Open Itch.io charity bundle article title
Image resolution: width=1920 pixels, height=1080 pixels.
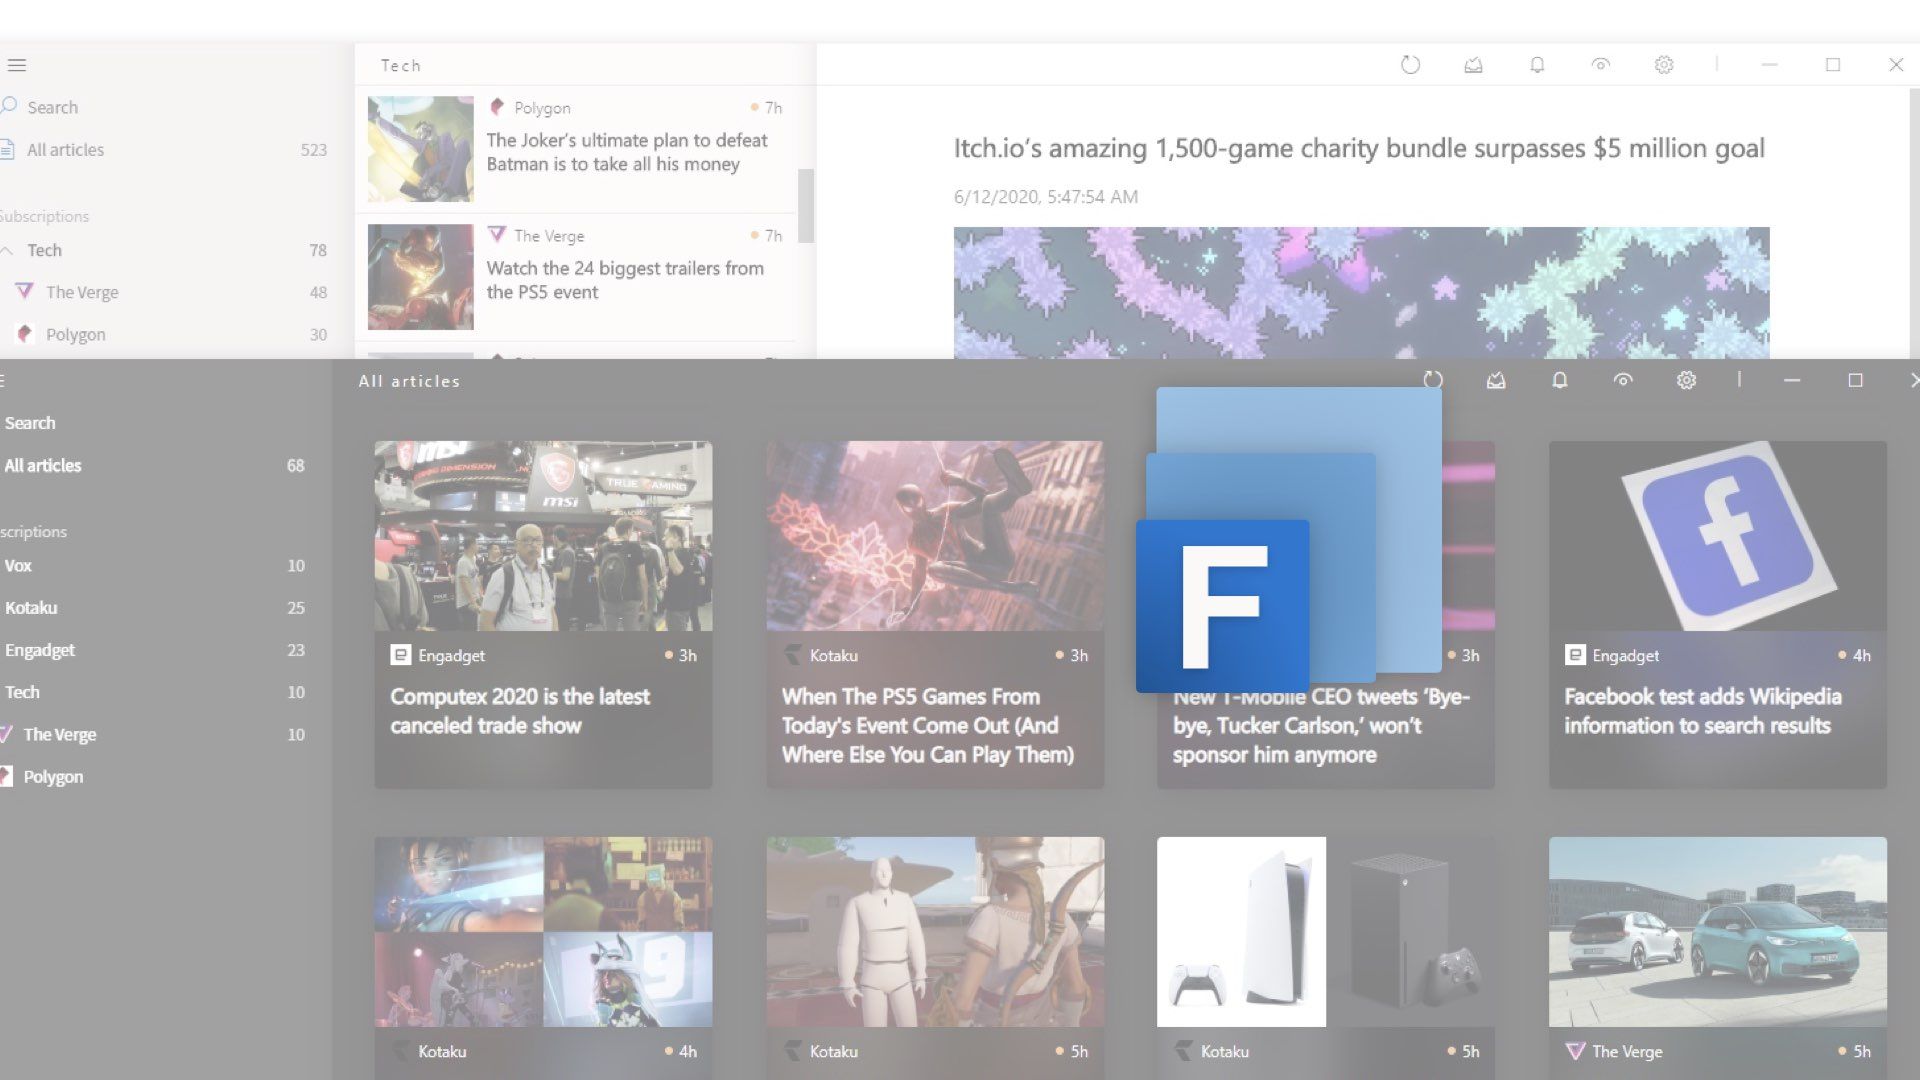(1358, 148)
